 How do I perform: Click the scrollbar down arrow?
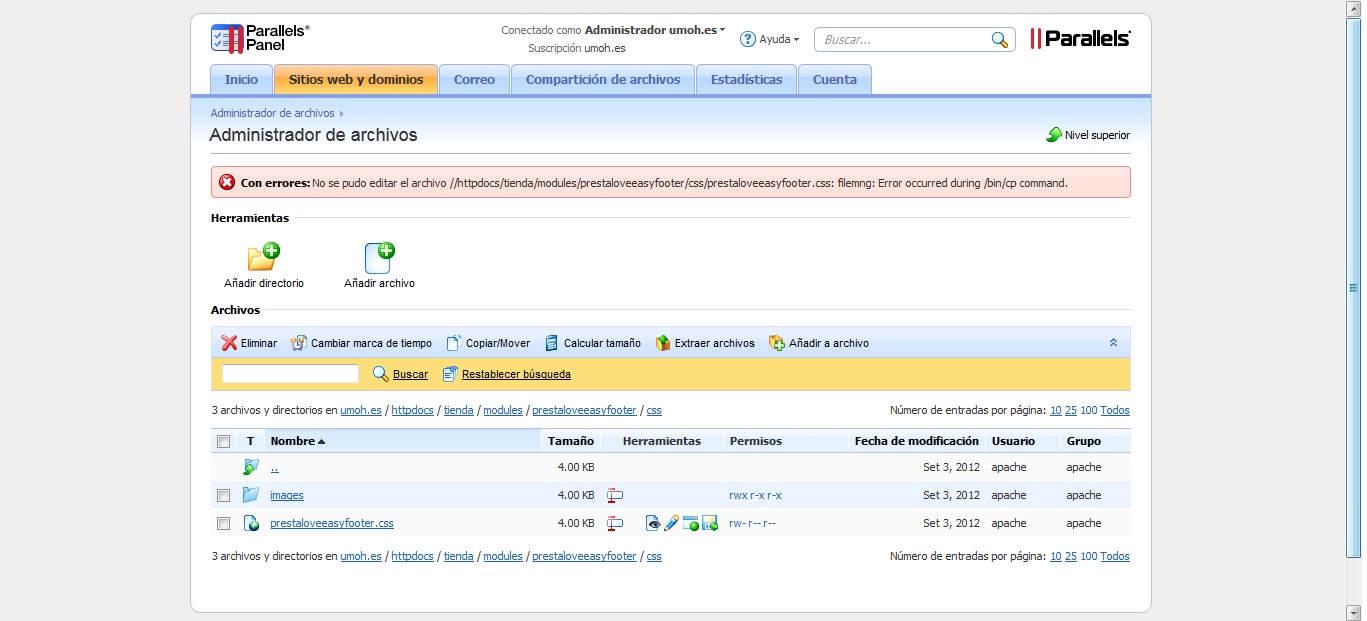click(1355, 612)
